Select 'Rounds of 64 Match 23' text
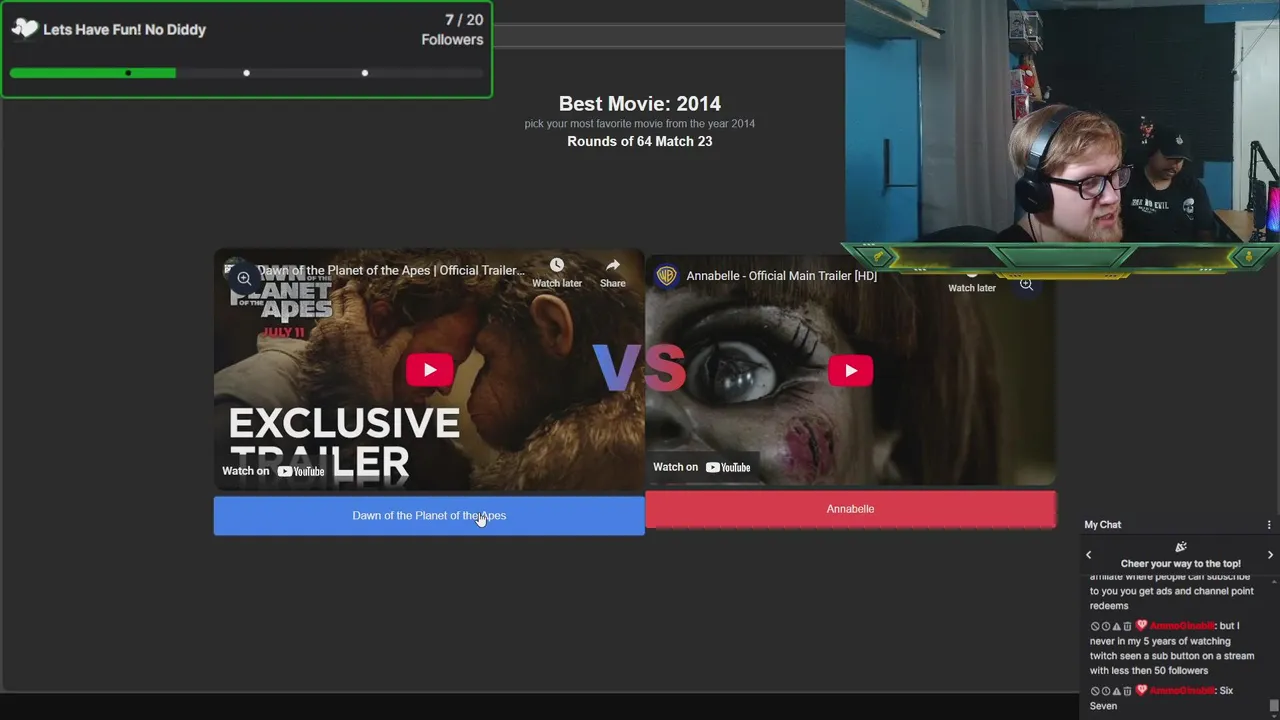 640,142
